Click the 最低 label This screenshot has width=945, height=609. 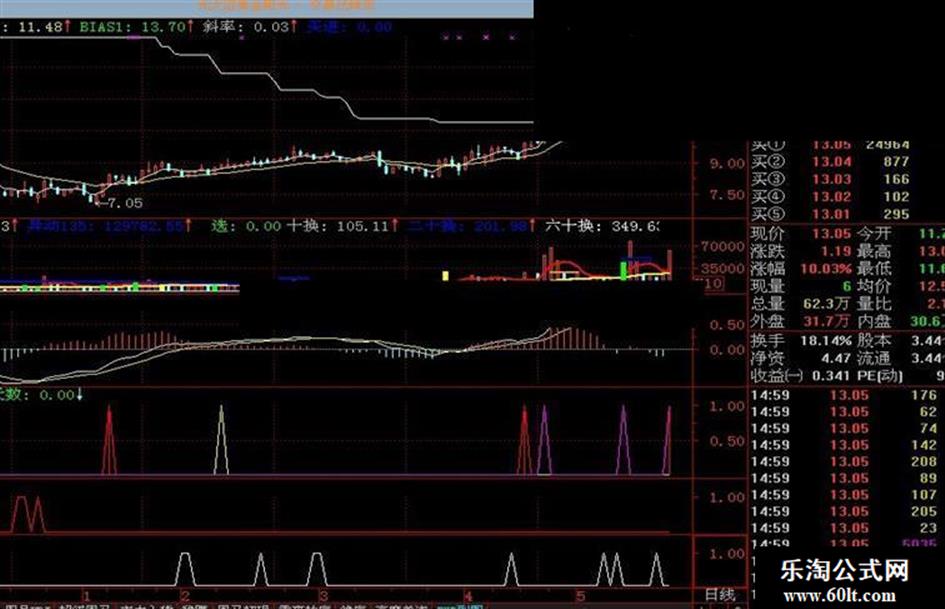point(874,268)
